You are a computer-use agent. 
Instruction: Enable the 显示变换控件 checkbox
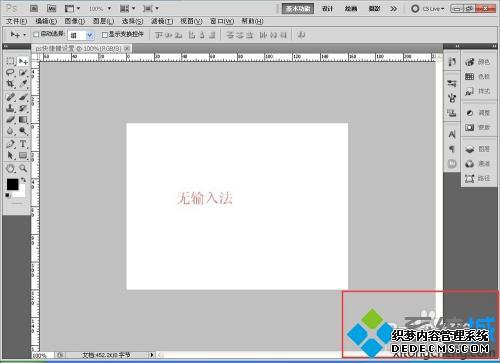click(105, 34)
